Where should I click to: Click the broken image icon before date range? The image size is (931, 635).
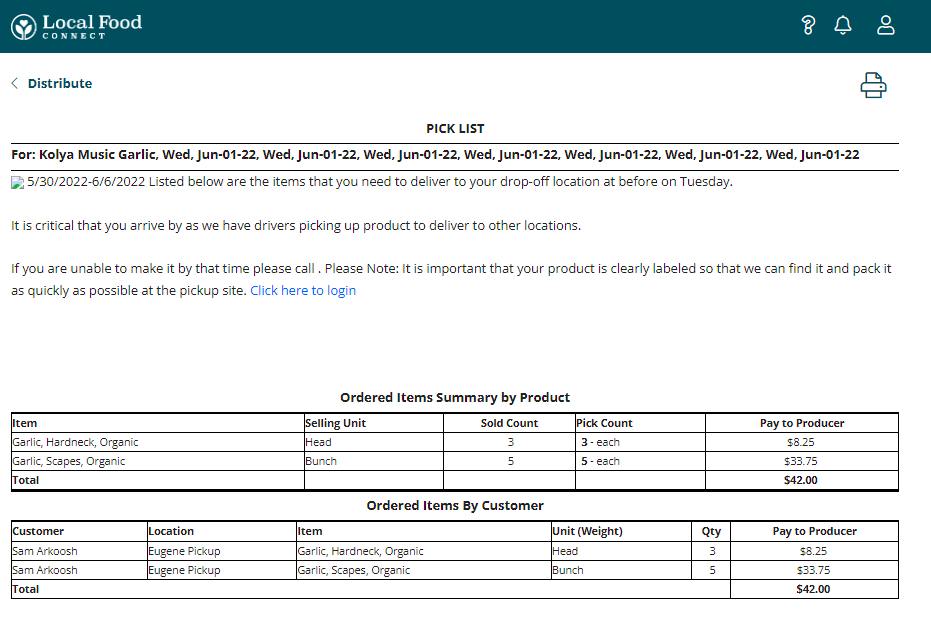[17, 183]
